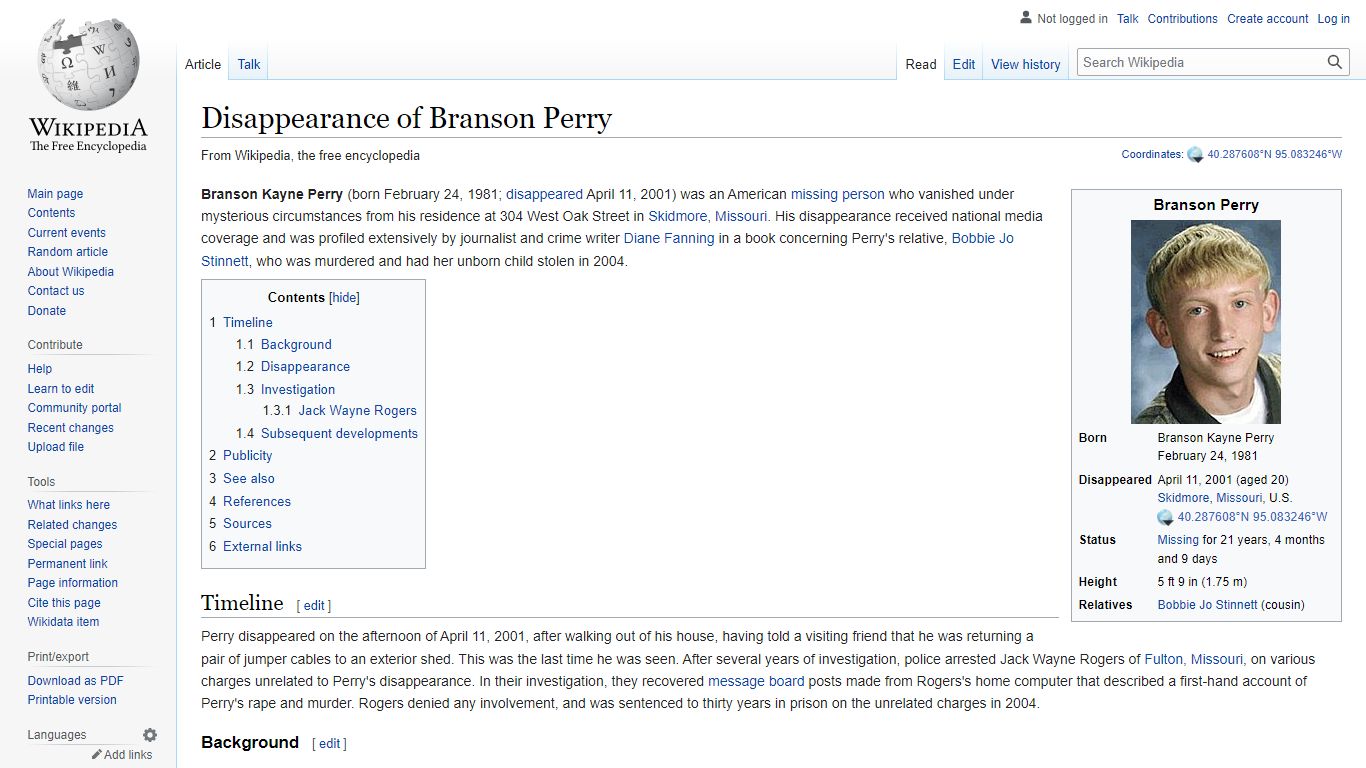Open Wikidata item in Tools

[x=63, y=622]
